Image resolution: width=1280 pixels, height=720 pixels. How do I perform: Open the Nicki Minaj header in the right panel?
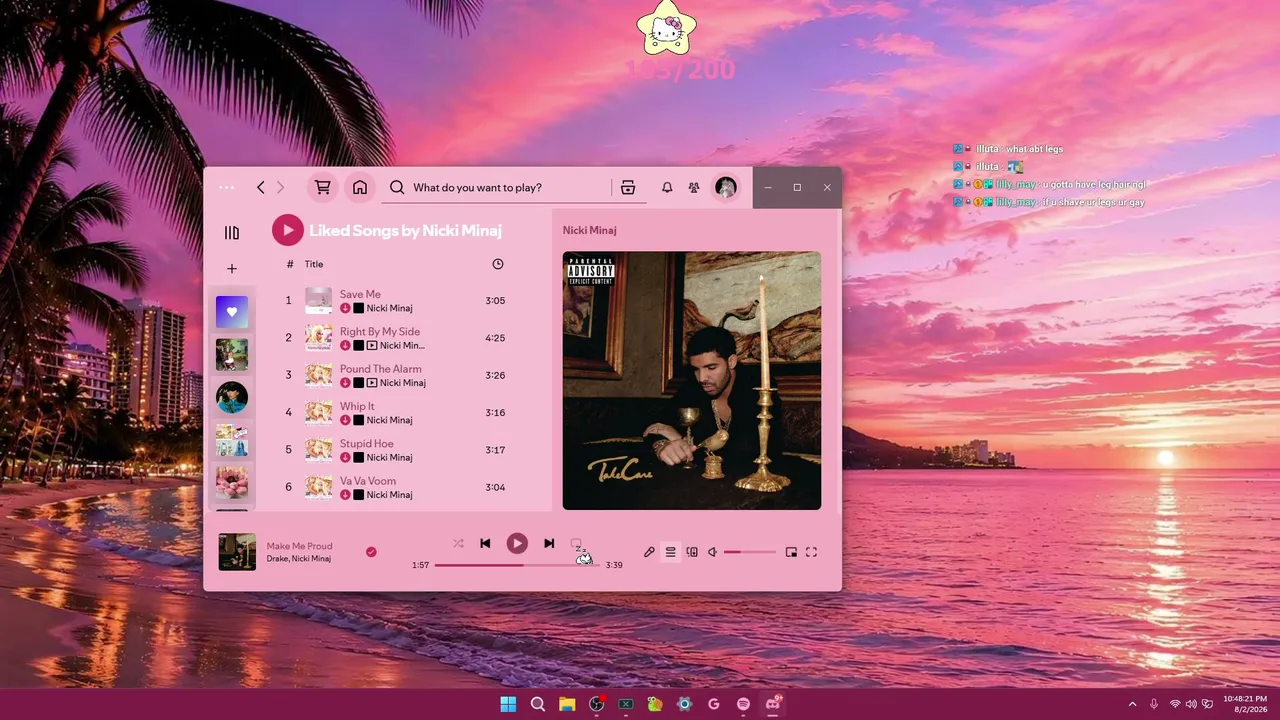point(589,230)
